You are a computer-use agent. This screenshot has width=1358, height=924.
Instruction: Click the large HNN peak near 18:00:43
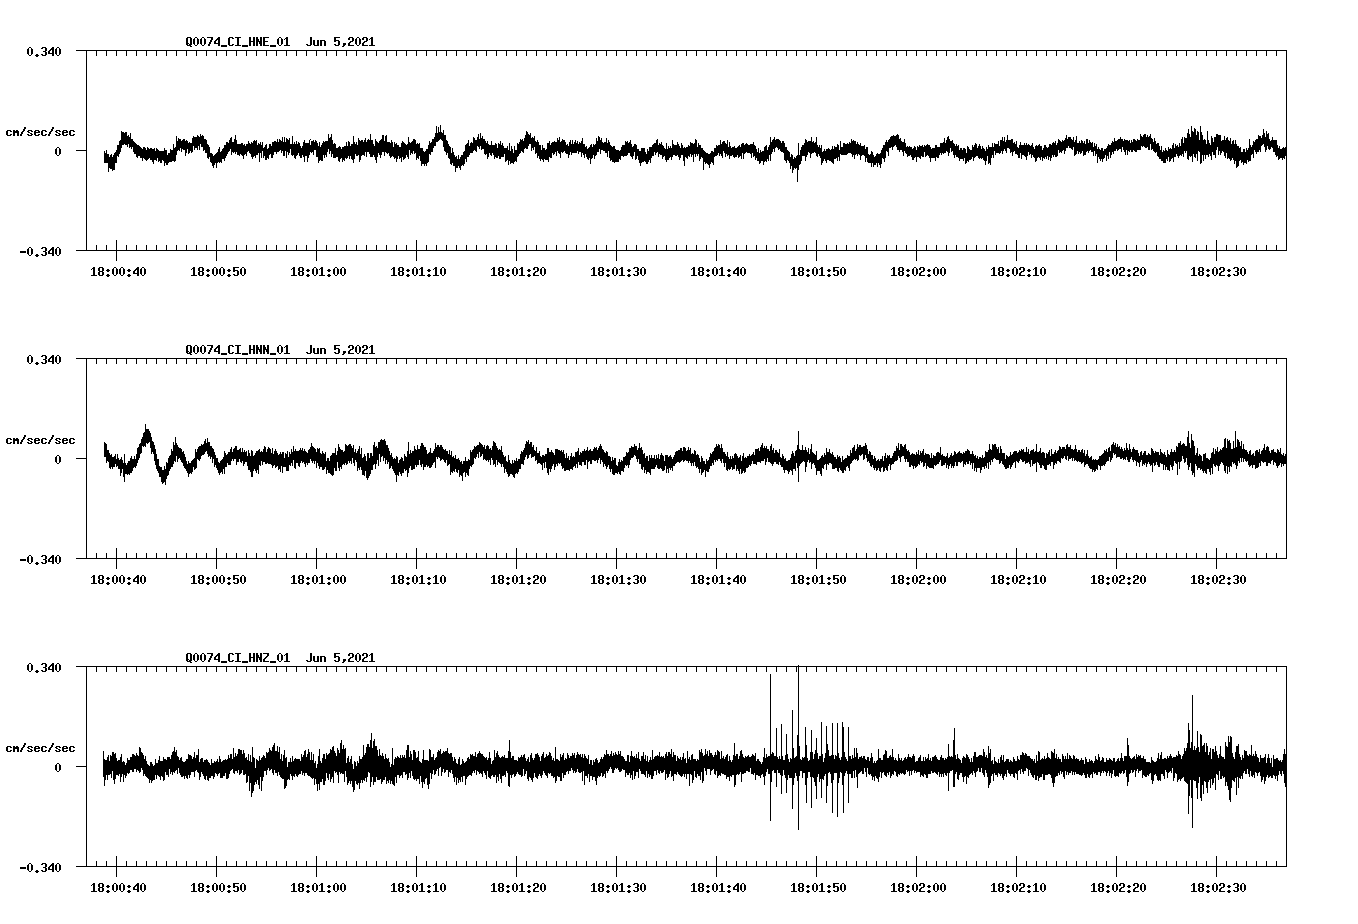point(147,436)
